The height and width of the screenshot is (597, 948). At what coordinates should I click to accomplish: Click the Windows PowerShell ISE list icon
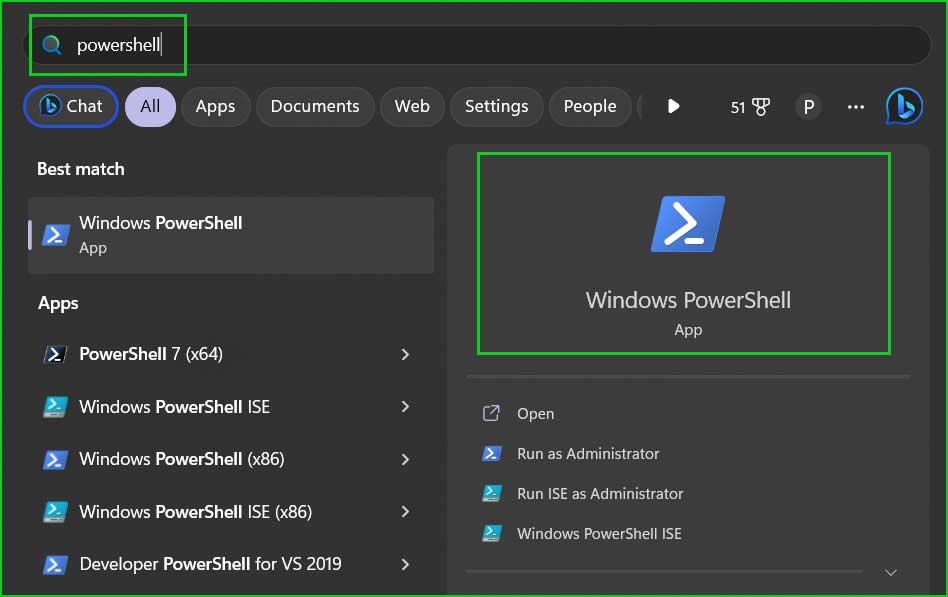pyautogui.click(x=55, y=406)
